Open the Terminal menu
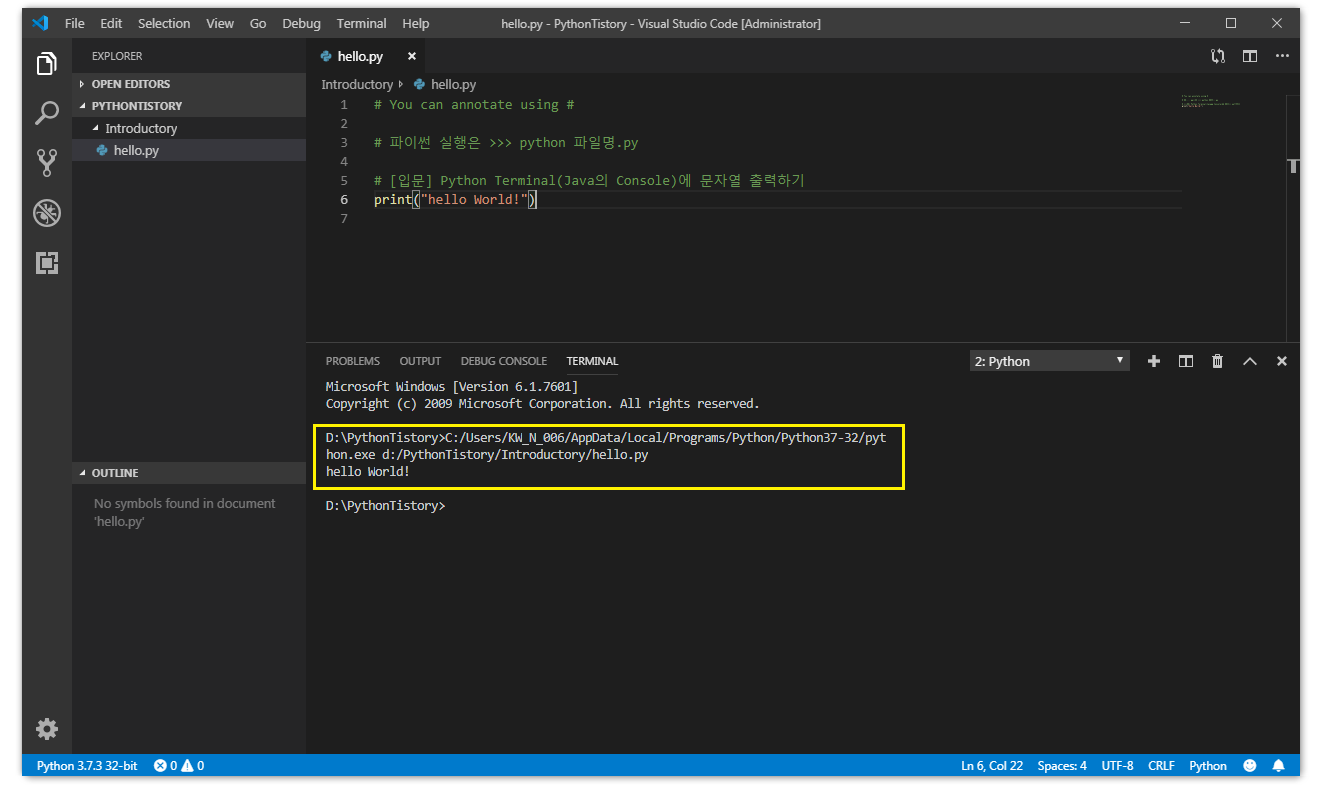 coord(362,23)
